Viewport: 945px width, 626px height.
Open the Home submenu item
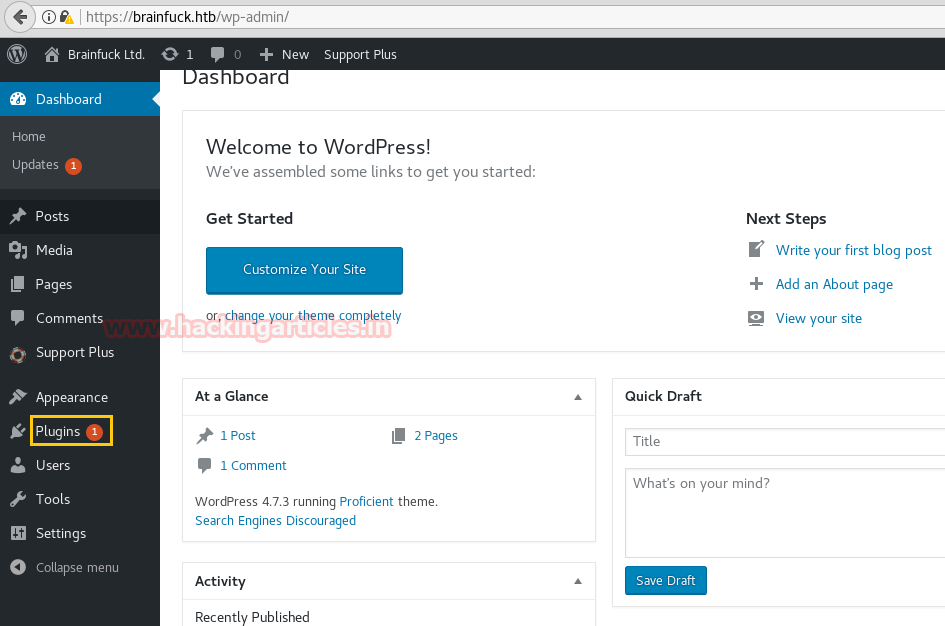[x=28, y=137]
